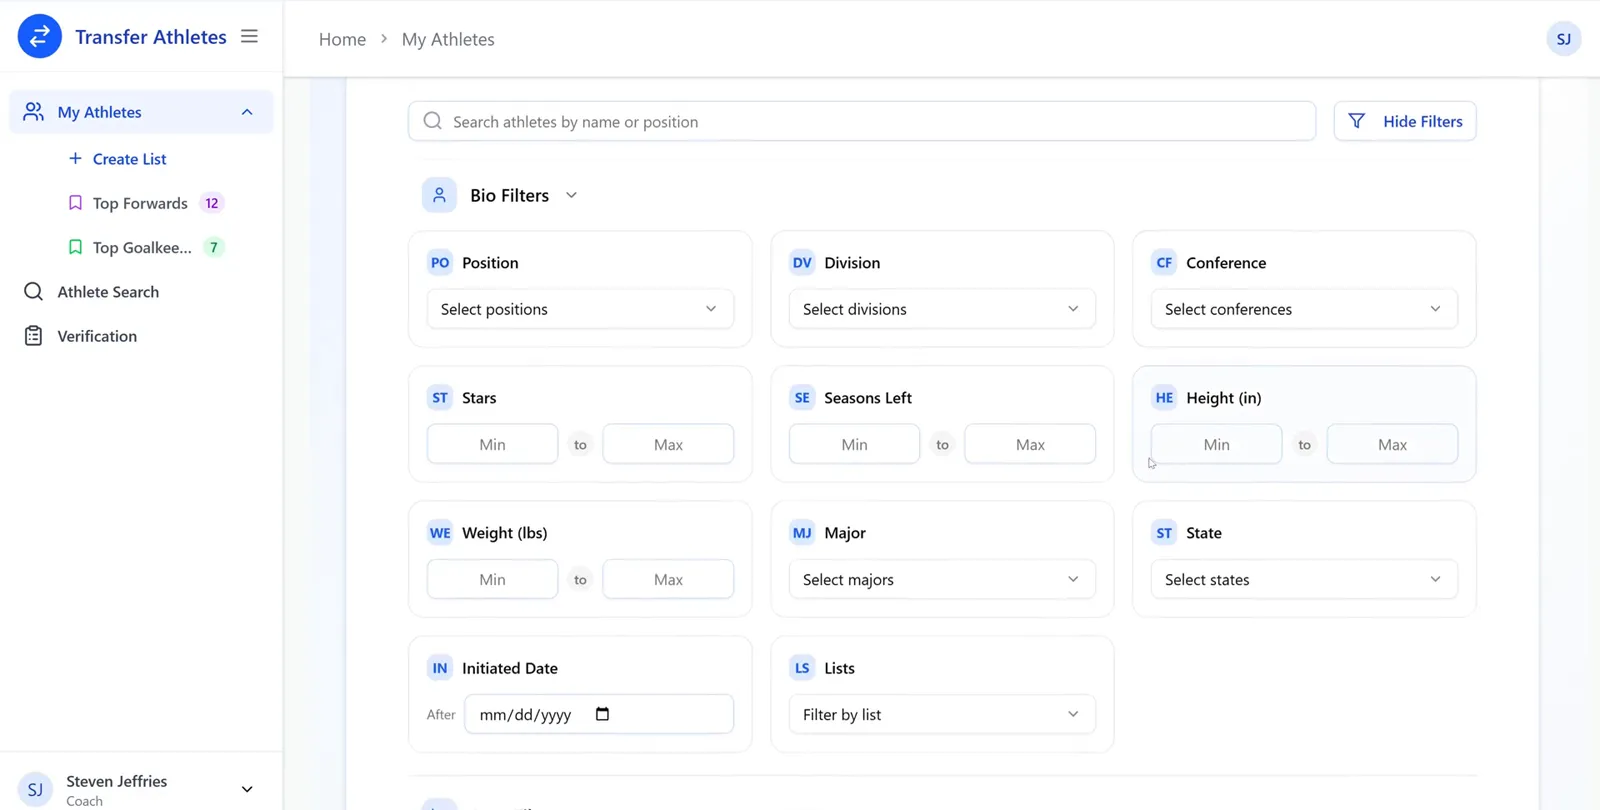The image size is (1600, 810).
Task: Click the Transfer Athletes logo icon
Action: coord(40,37)
